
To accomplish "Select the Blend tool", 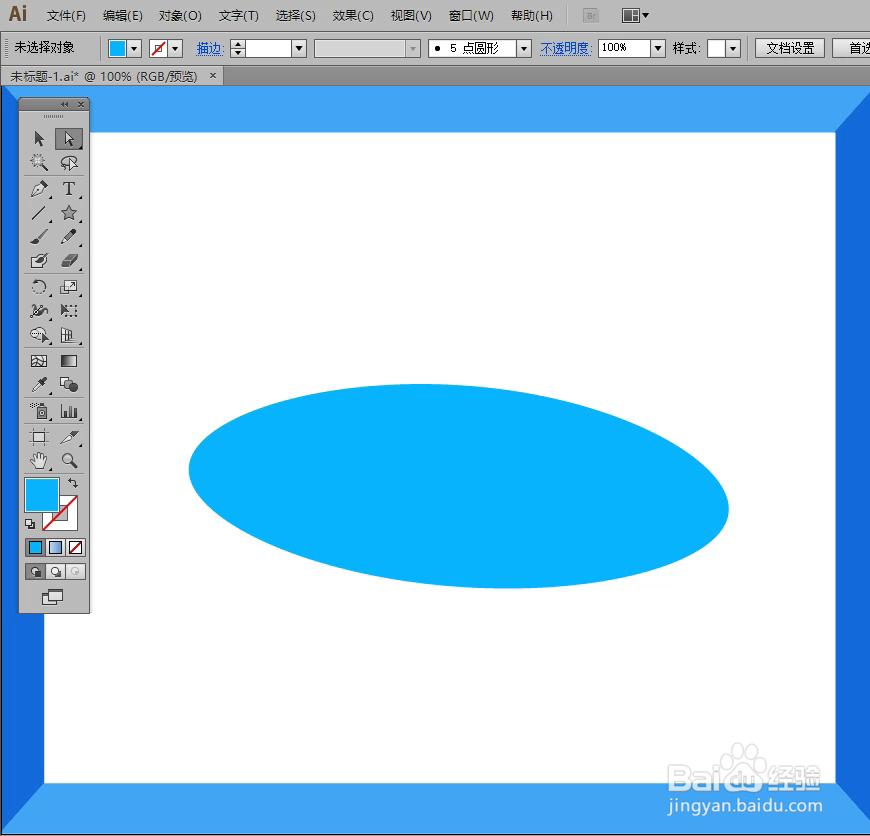I will pos(69,385).
